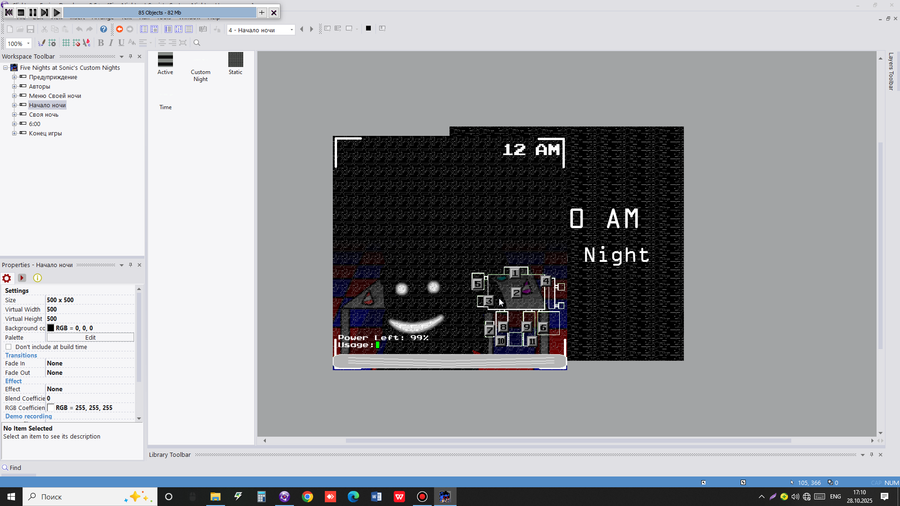Viewport: 900px width, 506px height.
Task: Select Five Nights at Sonic's Custom Nights
Action: (x=69, y=68)
